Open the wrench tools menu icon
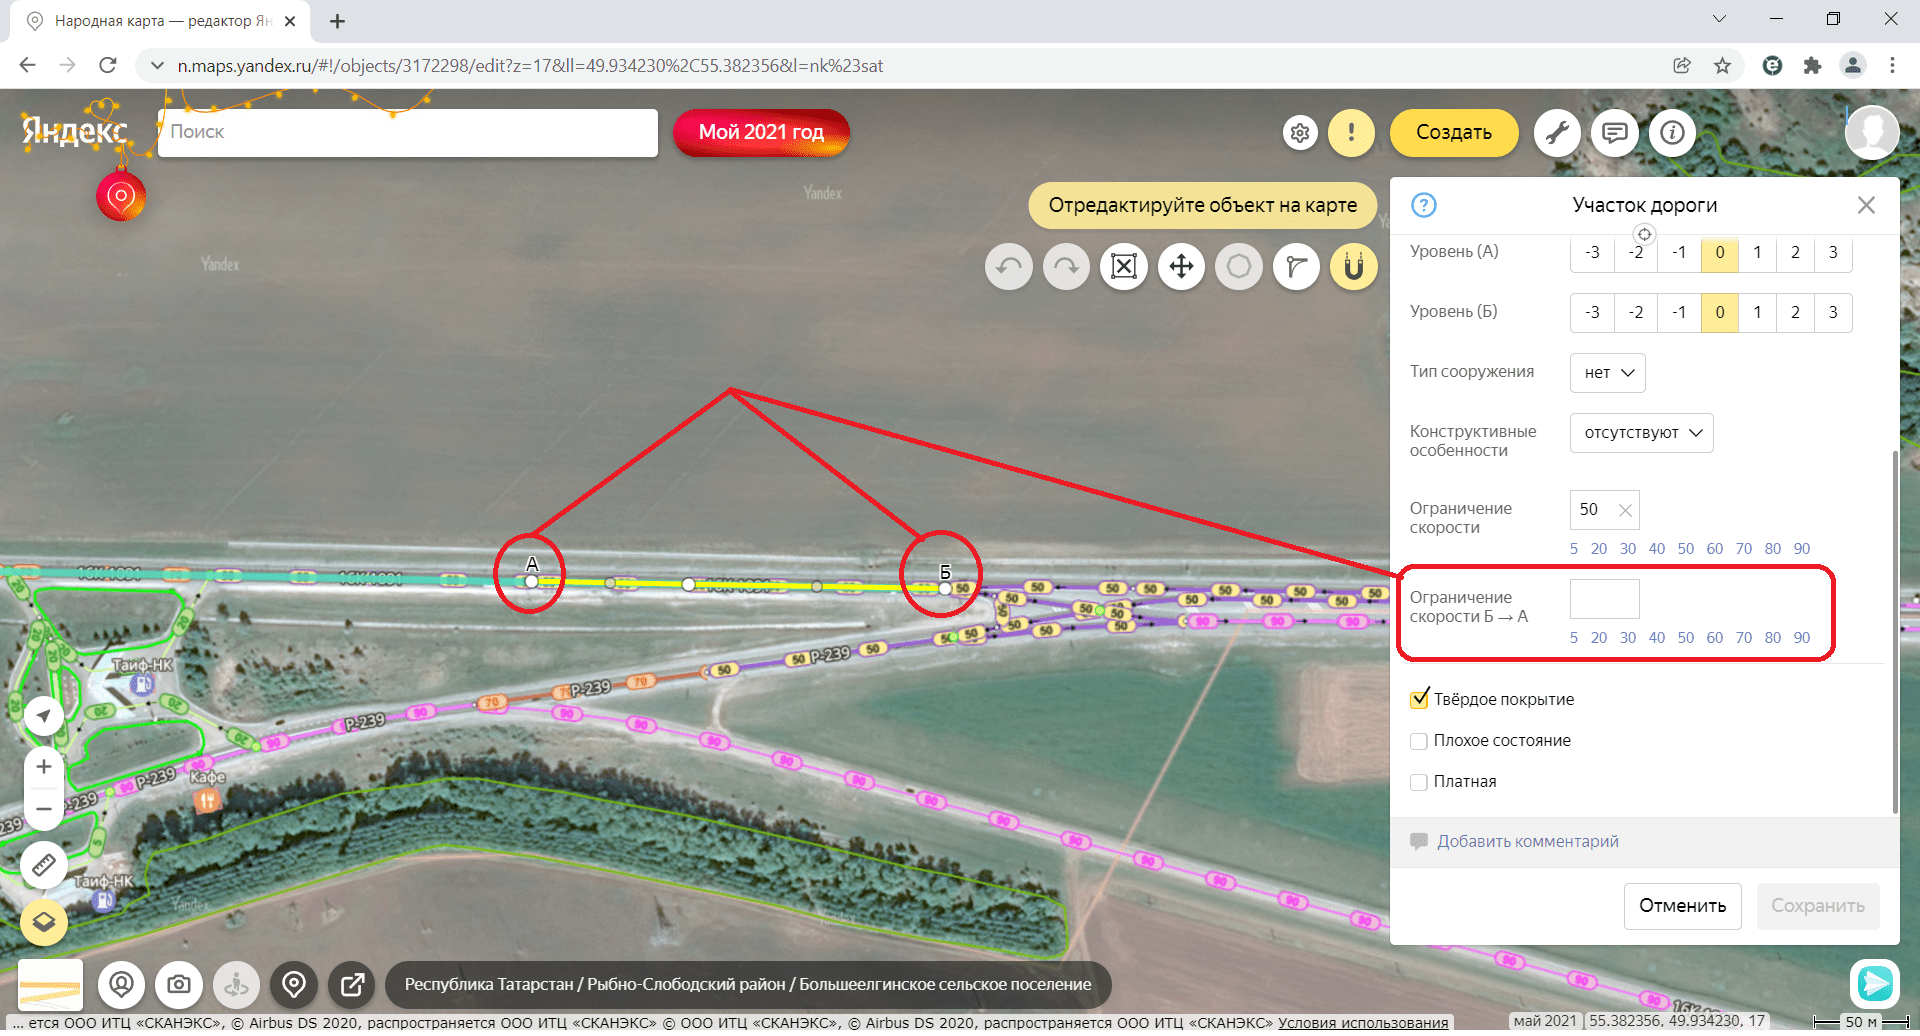Image resolution: width=1920 pixels, height=1036 pixels. point(1556,132)
